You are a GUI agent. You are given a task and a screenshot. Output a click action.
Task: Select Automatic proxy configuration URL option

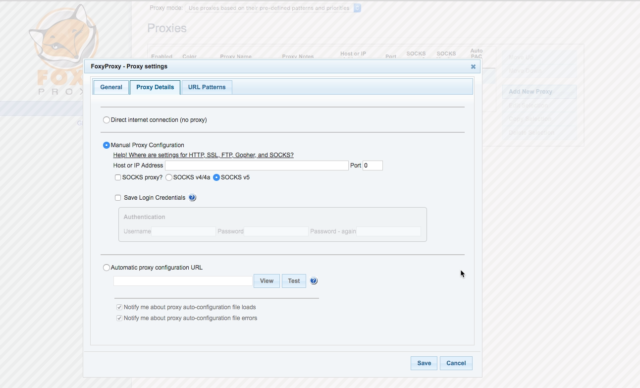106,268
